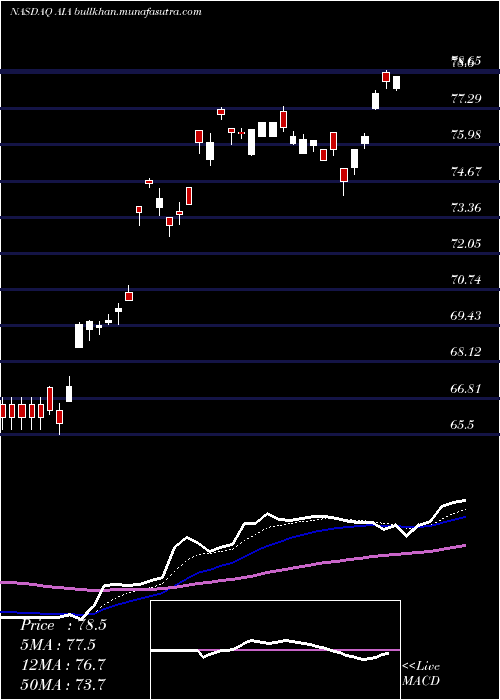The width and height of the screenshot is (500, 700).
Task: Click the 74.67 price axis label
Action: click(466, 171)
